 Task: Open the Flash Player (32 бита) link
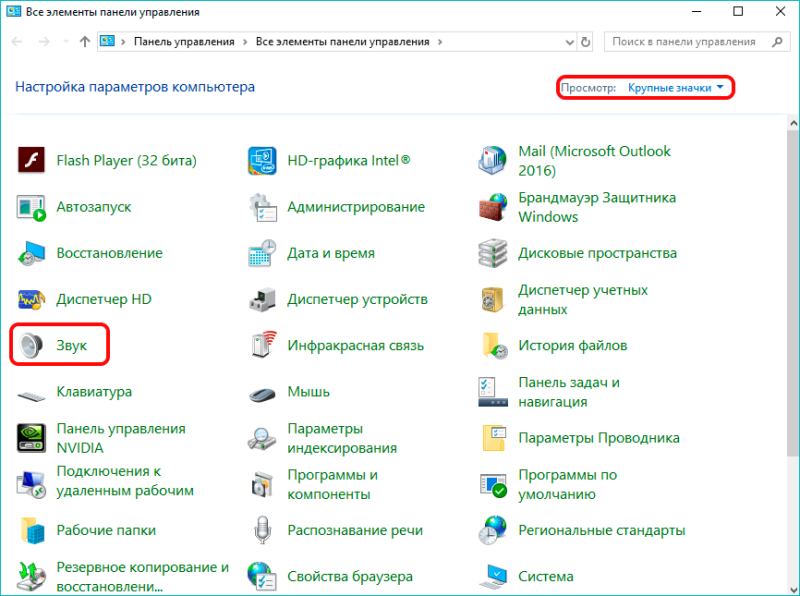point(127,161)
